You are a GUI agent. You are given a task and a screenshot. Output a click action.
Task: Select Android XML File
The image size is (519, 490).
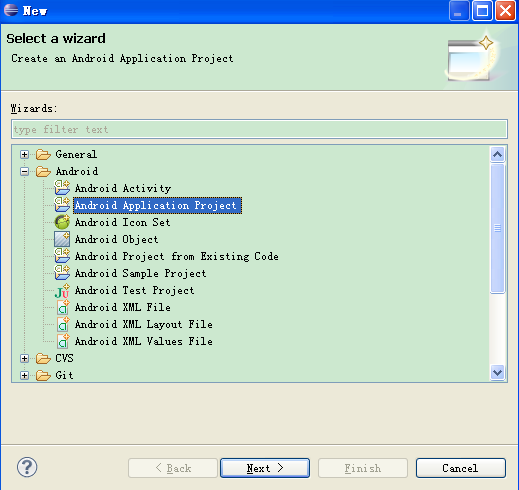pyautogui.click(x=123, y=307)
